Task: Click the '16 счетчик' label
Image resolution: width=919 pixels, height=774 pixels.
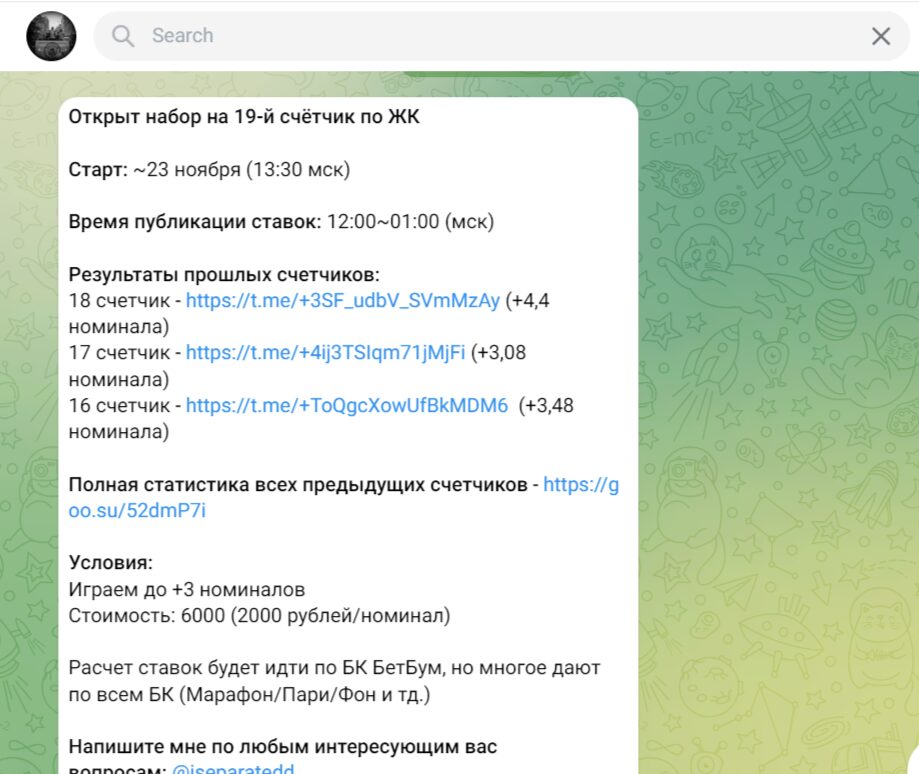Action: (x=119, y=405)
